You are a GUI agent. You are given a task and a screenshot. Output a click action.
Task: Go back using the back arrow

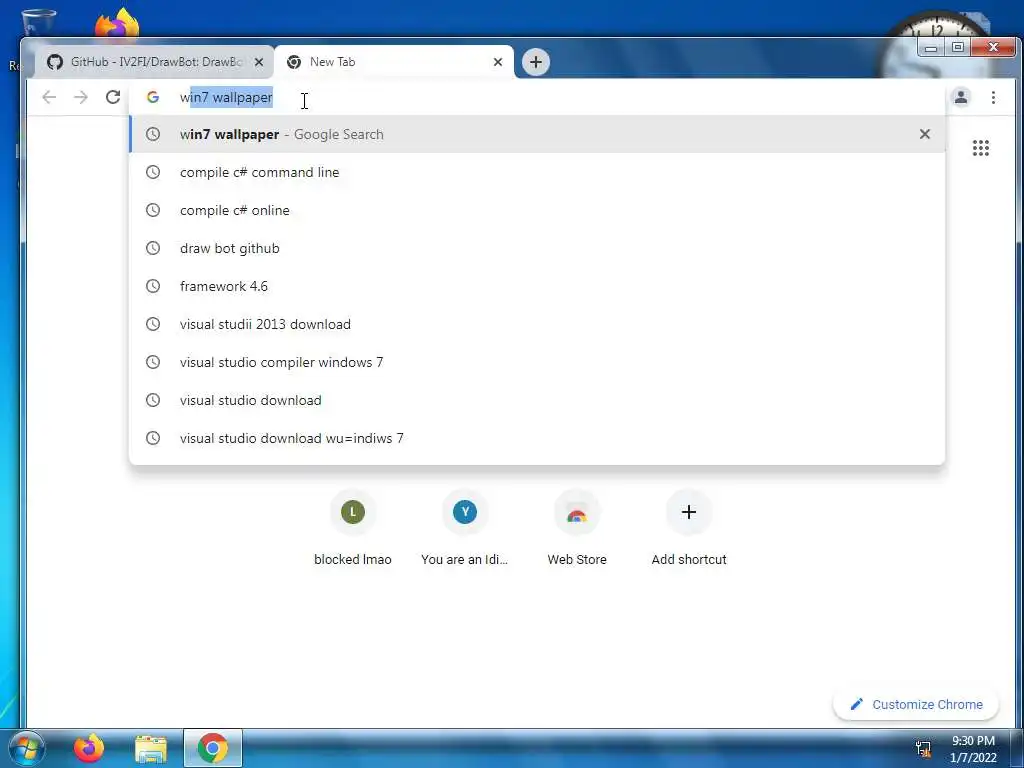49,97
